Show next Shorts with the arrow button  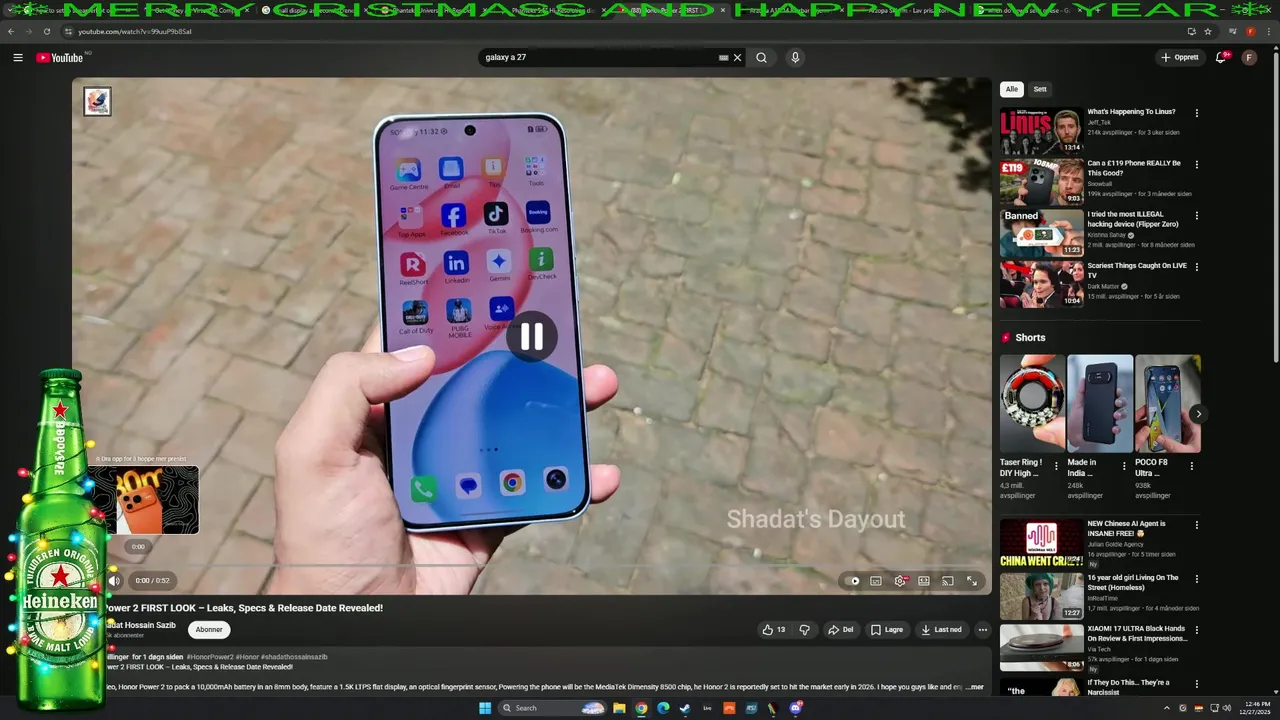click(1198, 414)
